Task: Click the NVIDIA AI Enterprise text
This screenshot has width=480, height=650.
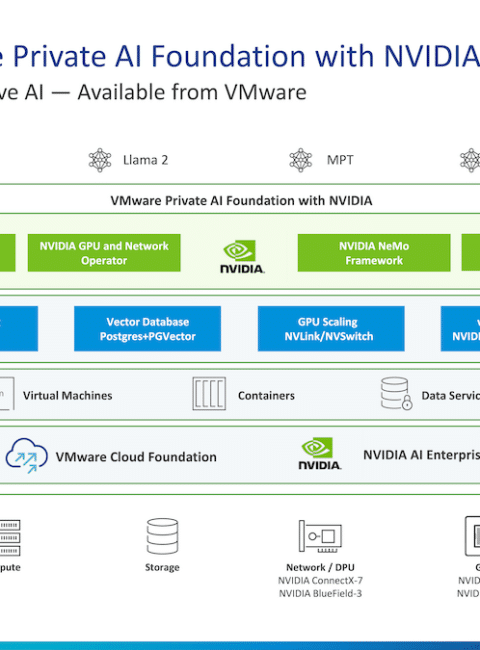Action: click(422, 455)
